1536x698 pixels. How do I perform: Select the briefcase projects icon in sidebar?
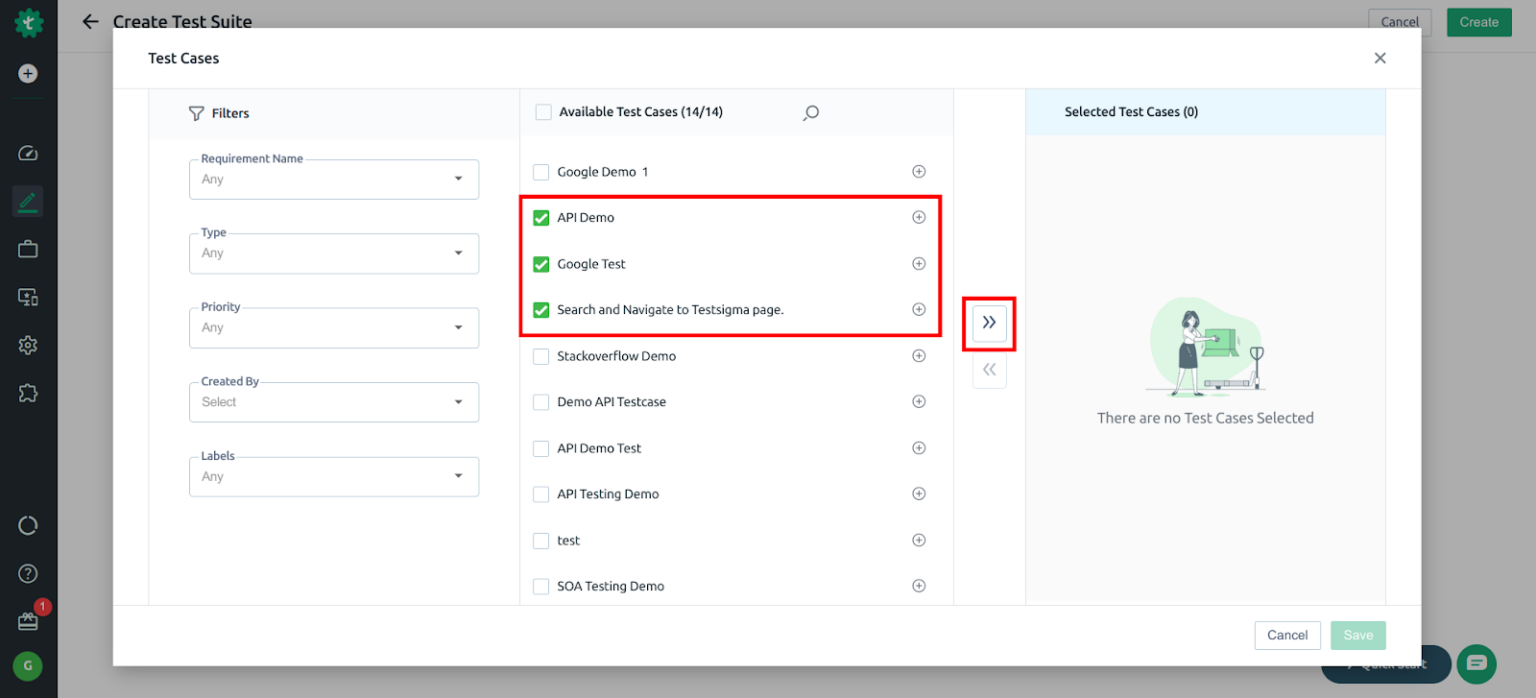[x=28, y=249]
